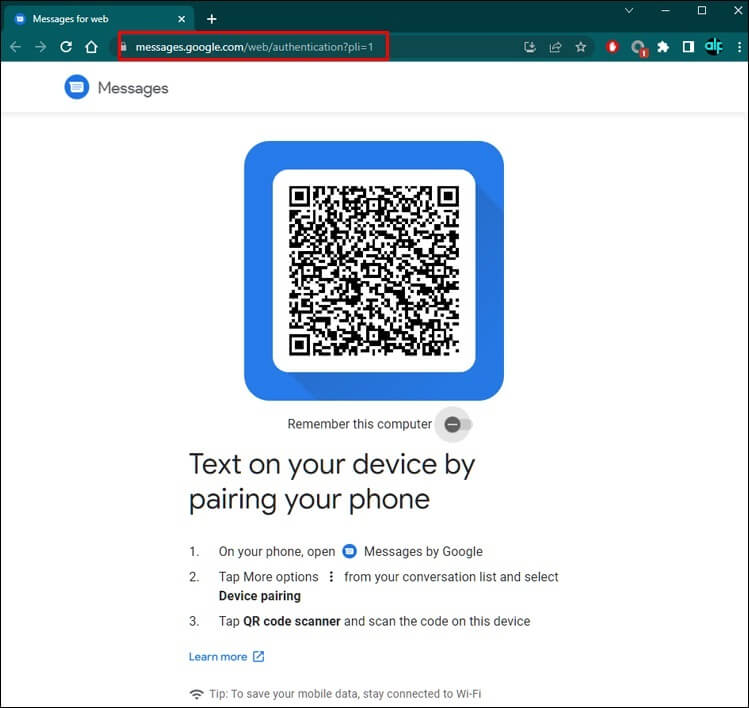Reload the Messages for web page
Image resolution: width=749 pixels, height=708 pixels.
[x=66, y=47]
